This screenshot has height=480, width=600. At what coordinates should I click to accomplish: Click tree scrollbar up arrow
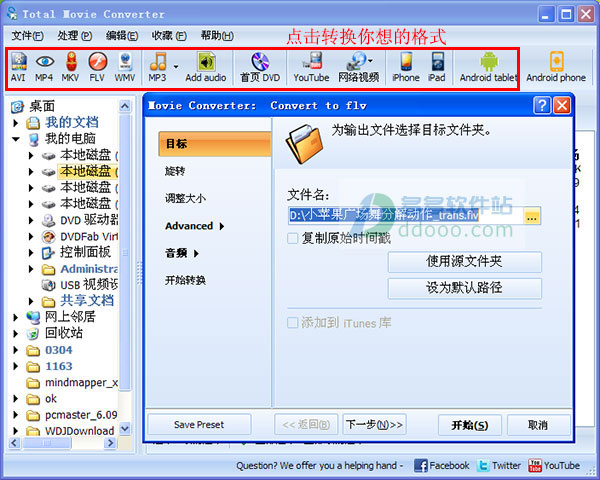click(125, 106)
